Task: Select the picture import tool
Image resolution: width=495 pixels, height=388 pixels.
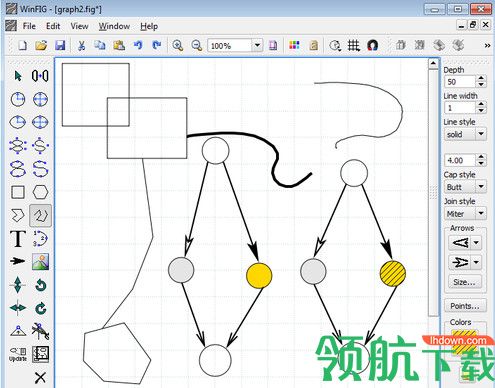Action: (x=40, y=262)
